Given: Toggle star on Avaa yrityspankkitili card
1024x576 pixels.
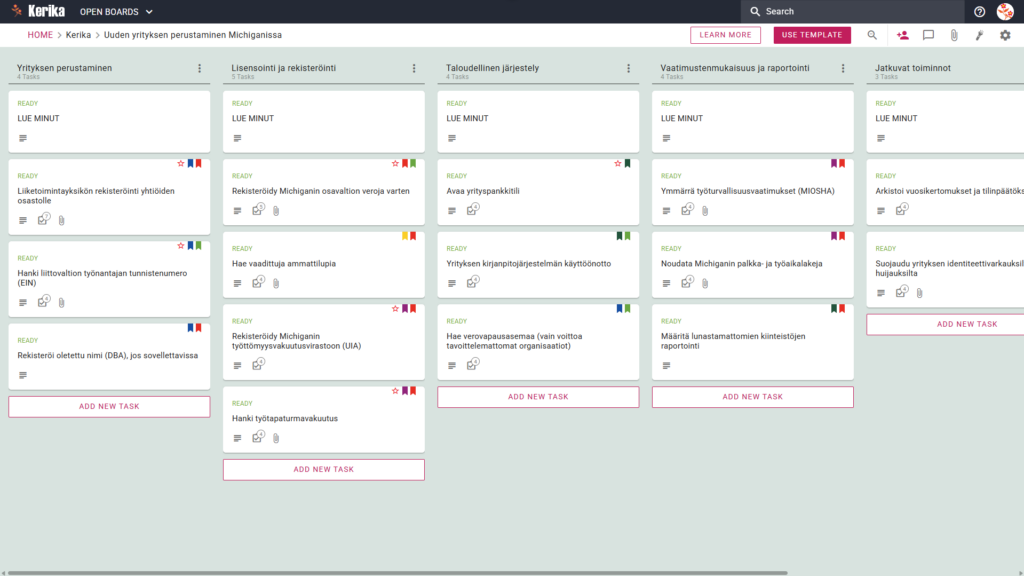Looking at the screenshot, I should pyautogui.click(x=618, y=163).
